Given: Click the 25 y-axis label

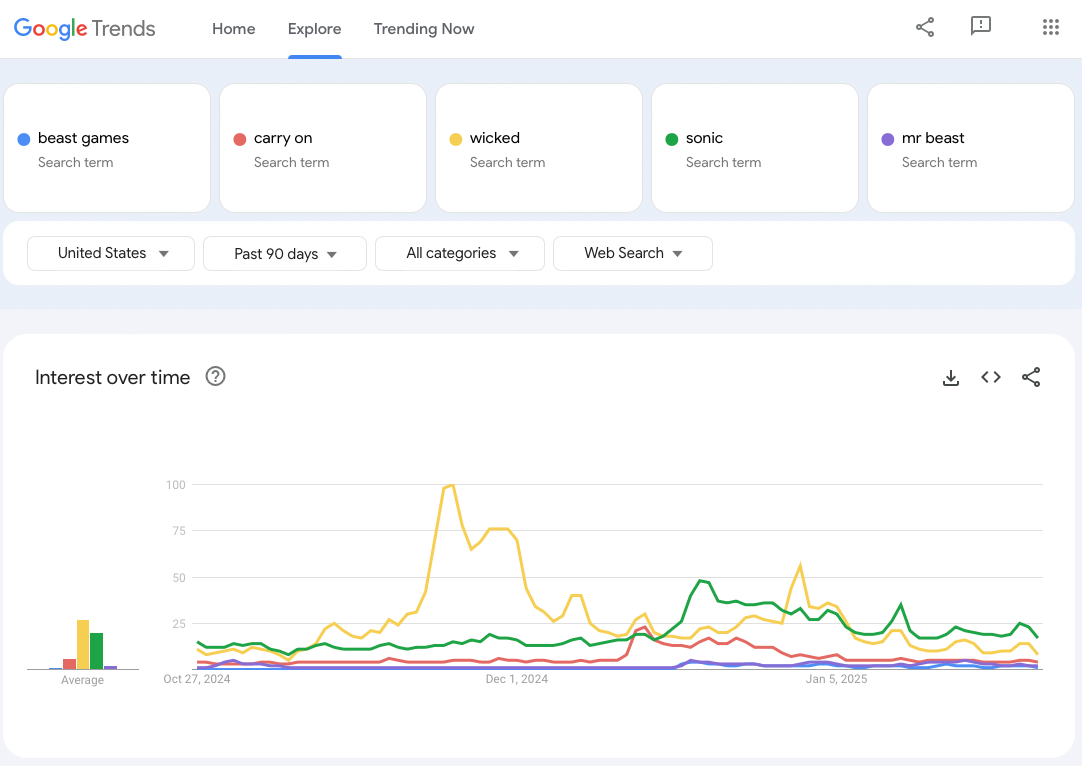Looking at the screenshot, I should point(179,624).
